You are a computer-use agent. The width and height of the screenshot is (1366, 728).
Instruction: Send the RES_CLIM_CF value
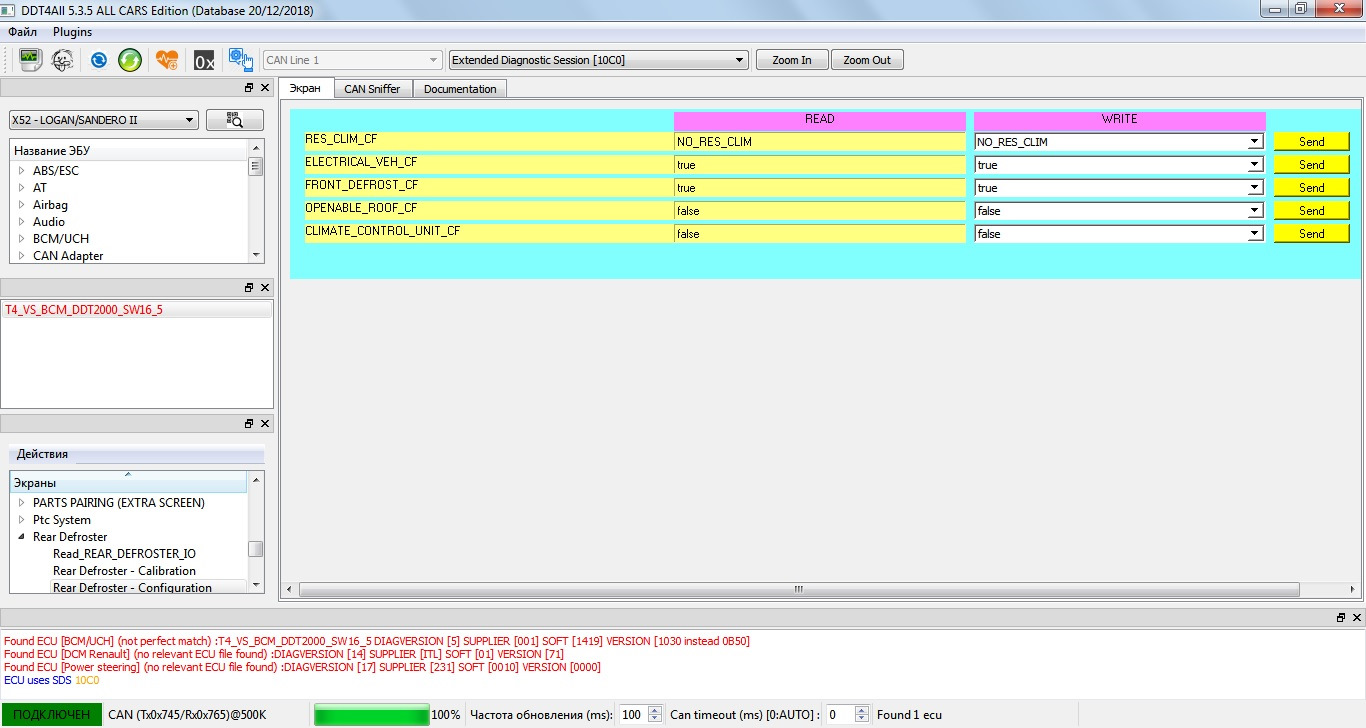click(1311, 142)
